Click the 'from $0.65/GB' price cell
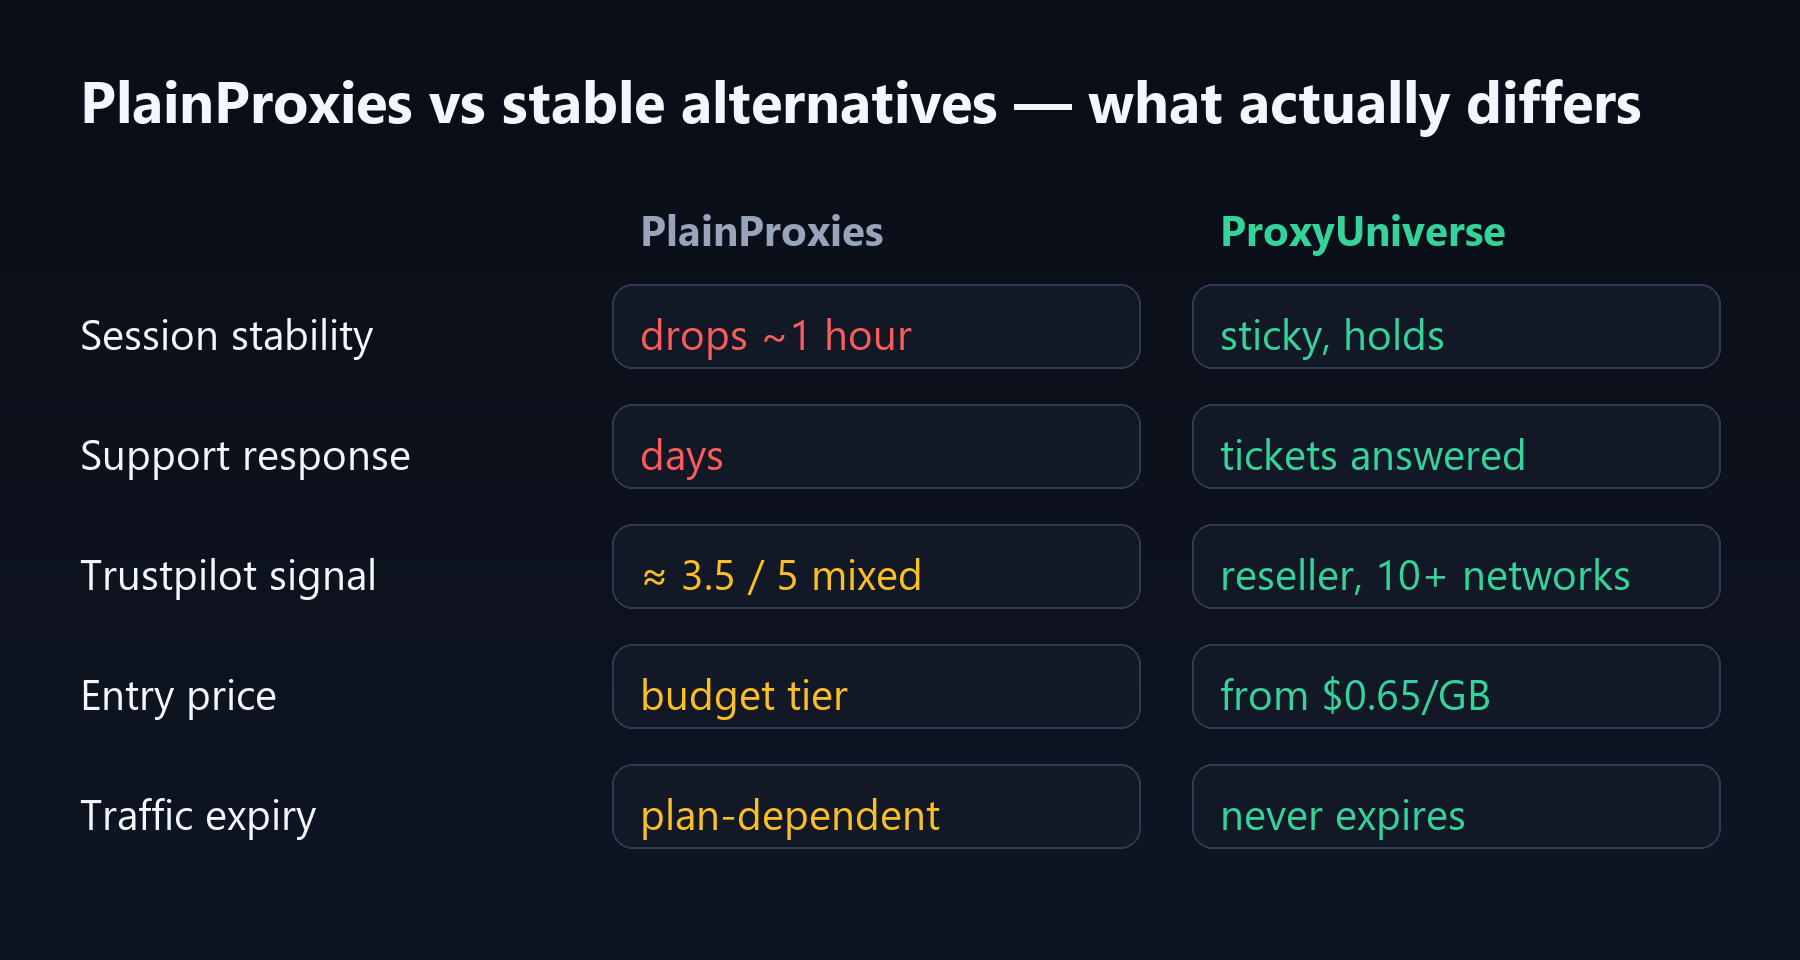1800x960 pixels. coord(1456,687)
